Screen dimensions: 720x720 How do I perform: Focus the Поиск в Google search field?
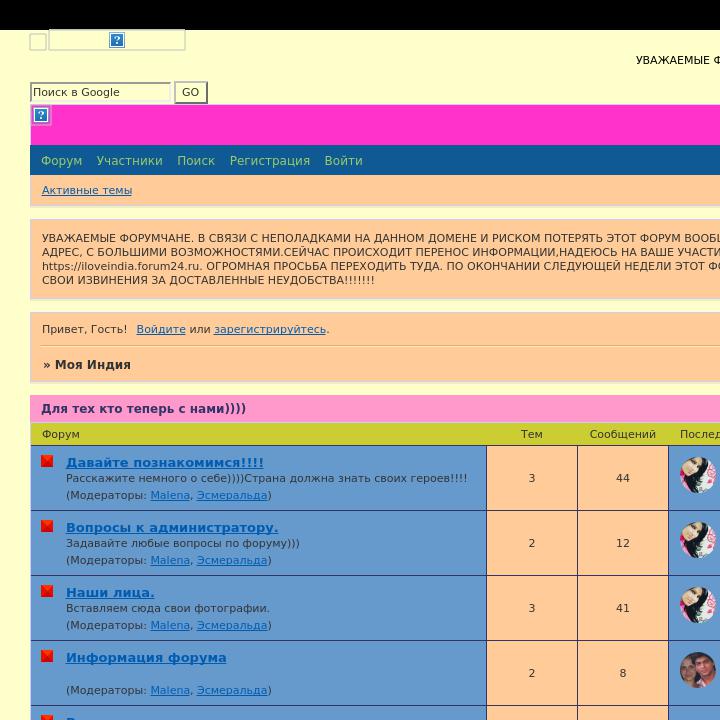coord(101,92)
